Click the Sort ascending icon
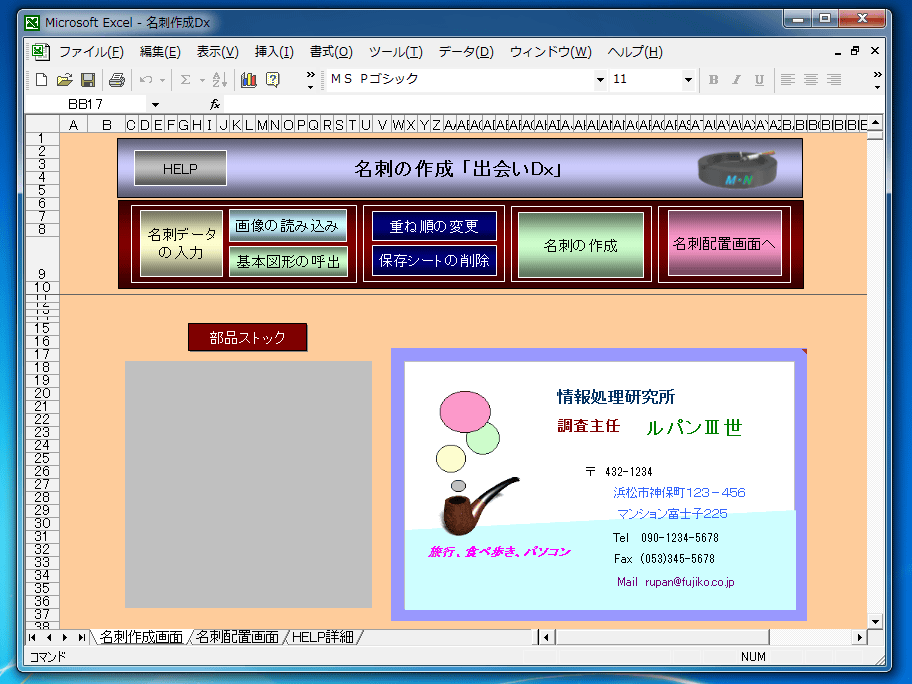Screen dimensions: 912x684 [x=220, y=80]
